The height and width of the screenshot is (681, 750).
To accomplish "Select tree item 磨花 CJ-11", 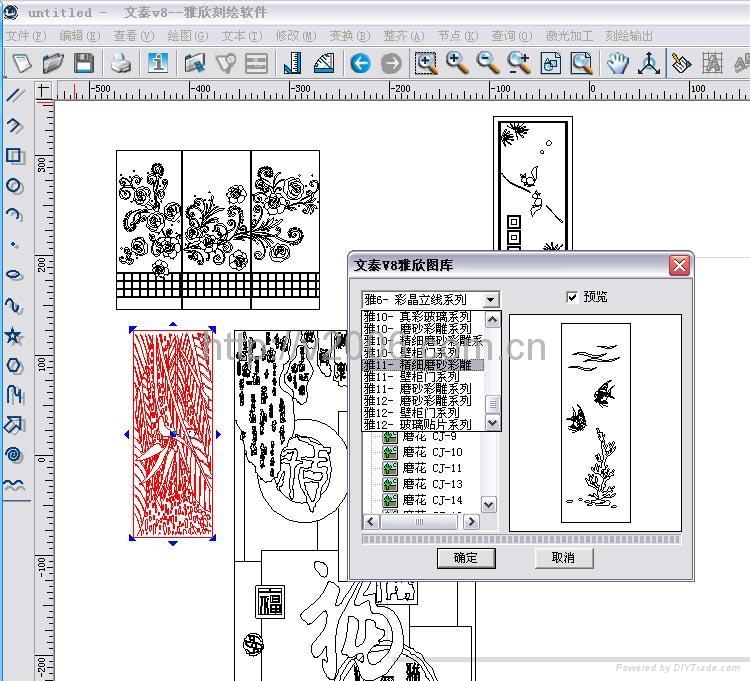I will pyautogui.click(x=432, y=468).
